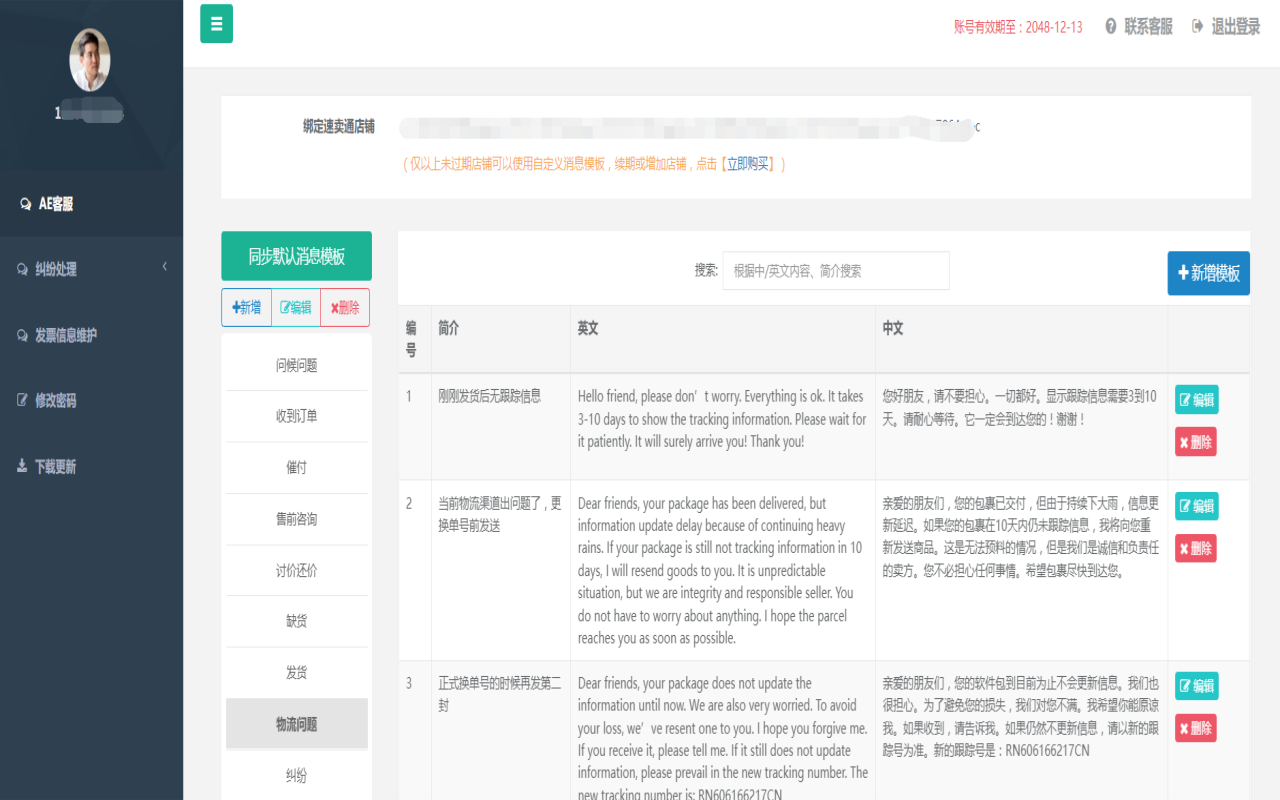
Task: Edit template number 1 with its 编辑 button
Action: point(1196,397)
